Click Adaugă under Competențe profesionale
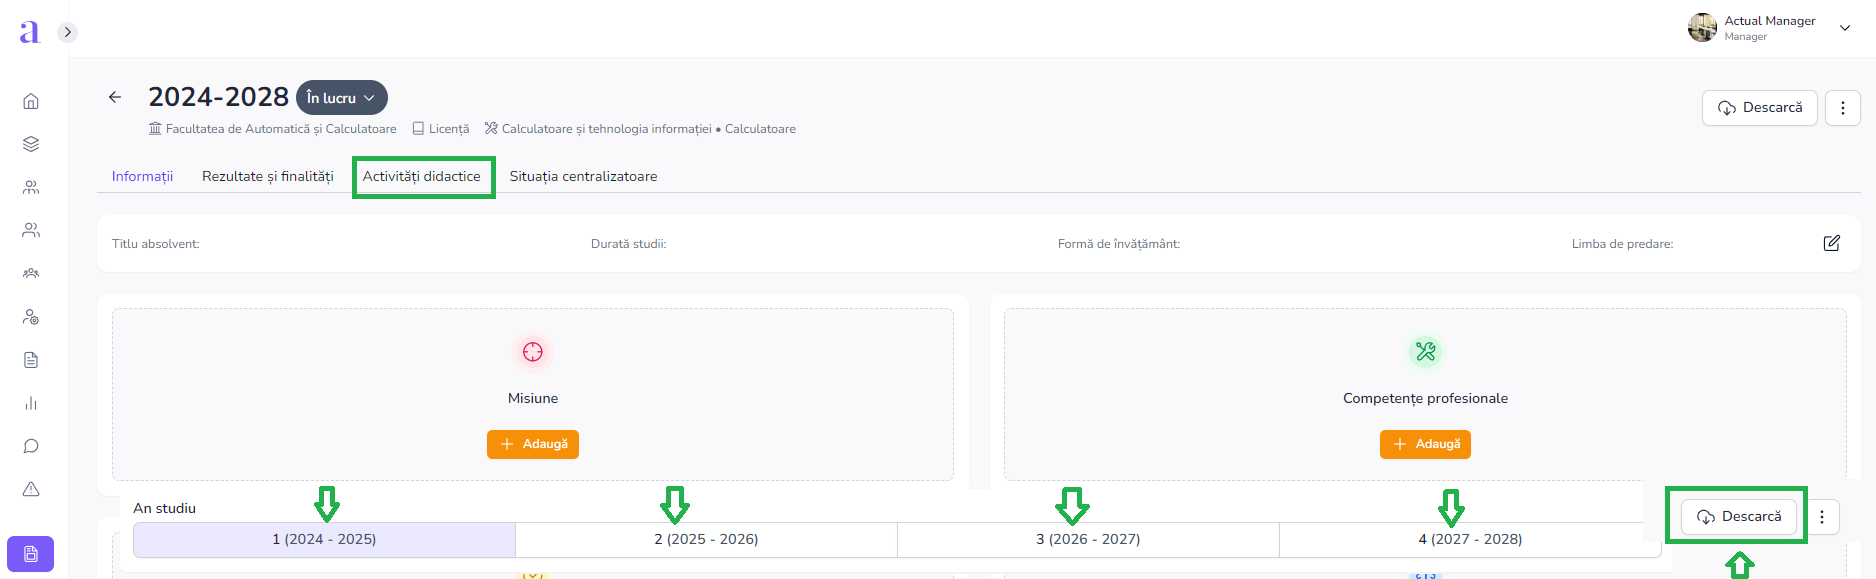1876x579 pixels. (1425, 444)
